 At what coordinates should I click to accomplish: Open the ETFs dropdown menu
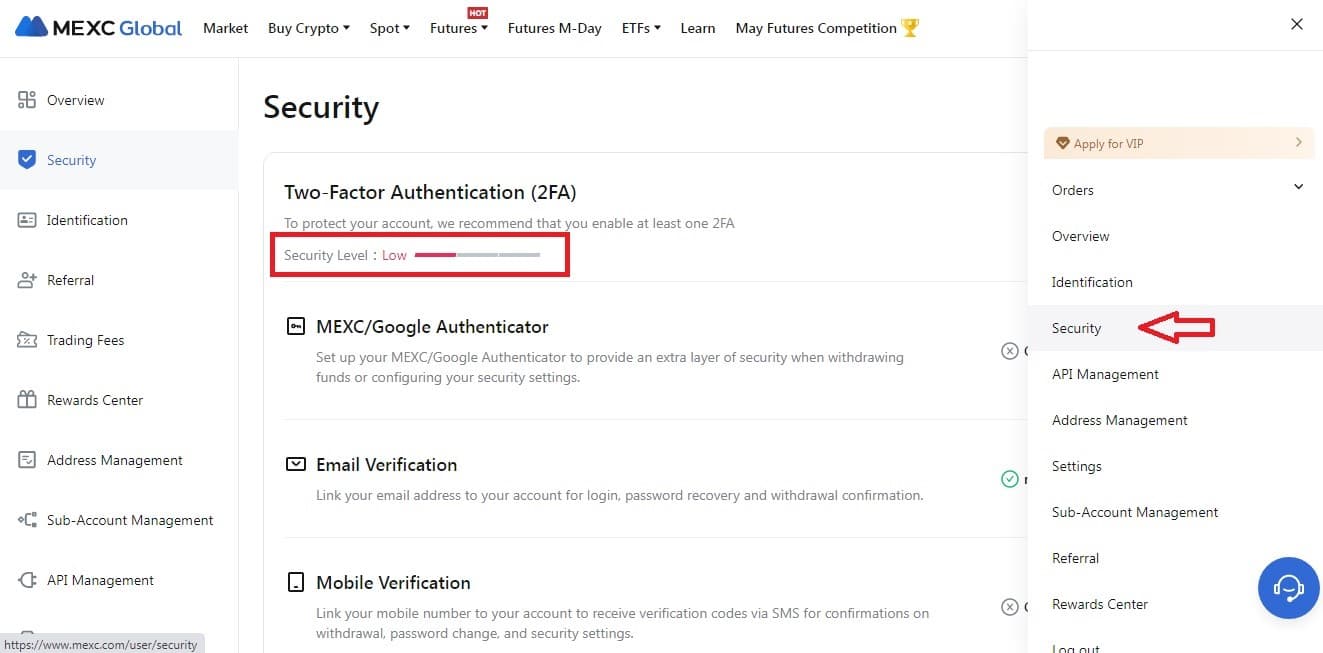pyautogui.click(x=641, y=28)
